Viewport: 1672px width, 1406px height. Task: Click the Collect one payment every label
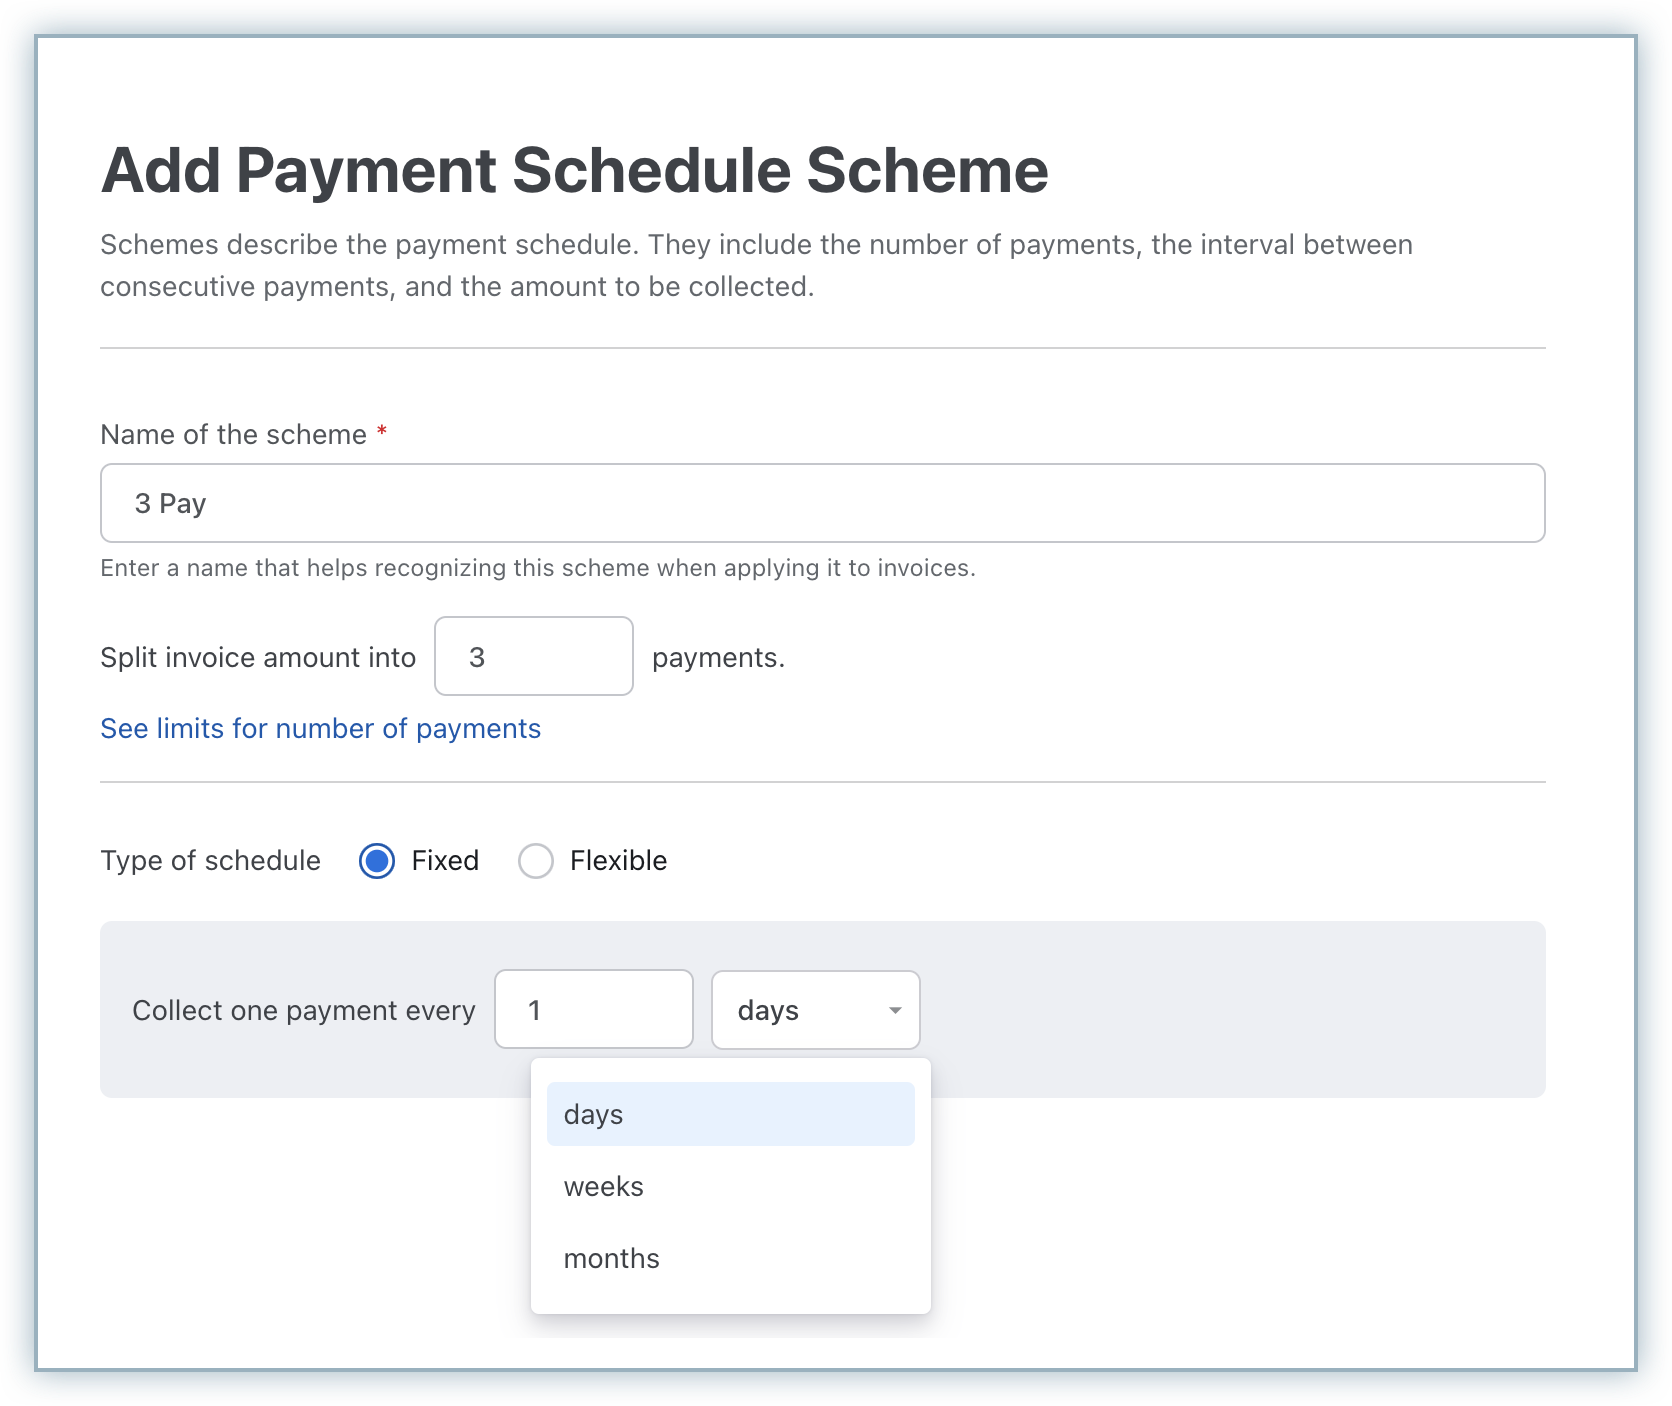(304, 1011)
